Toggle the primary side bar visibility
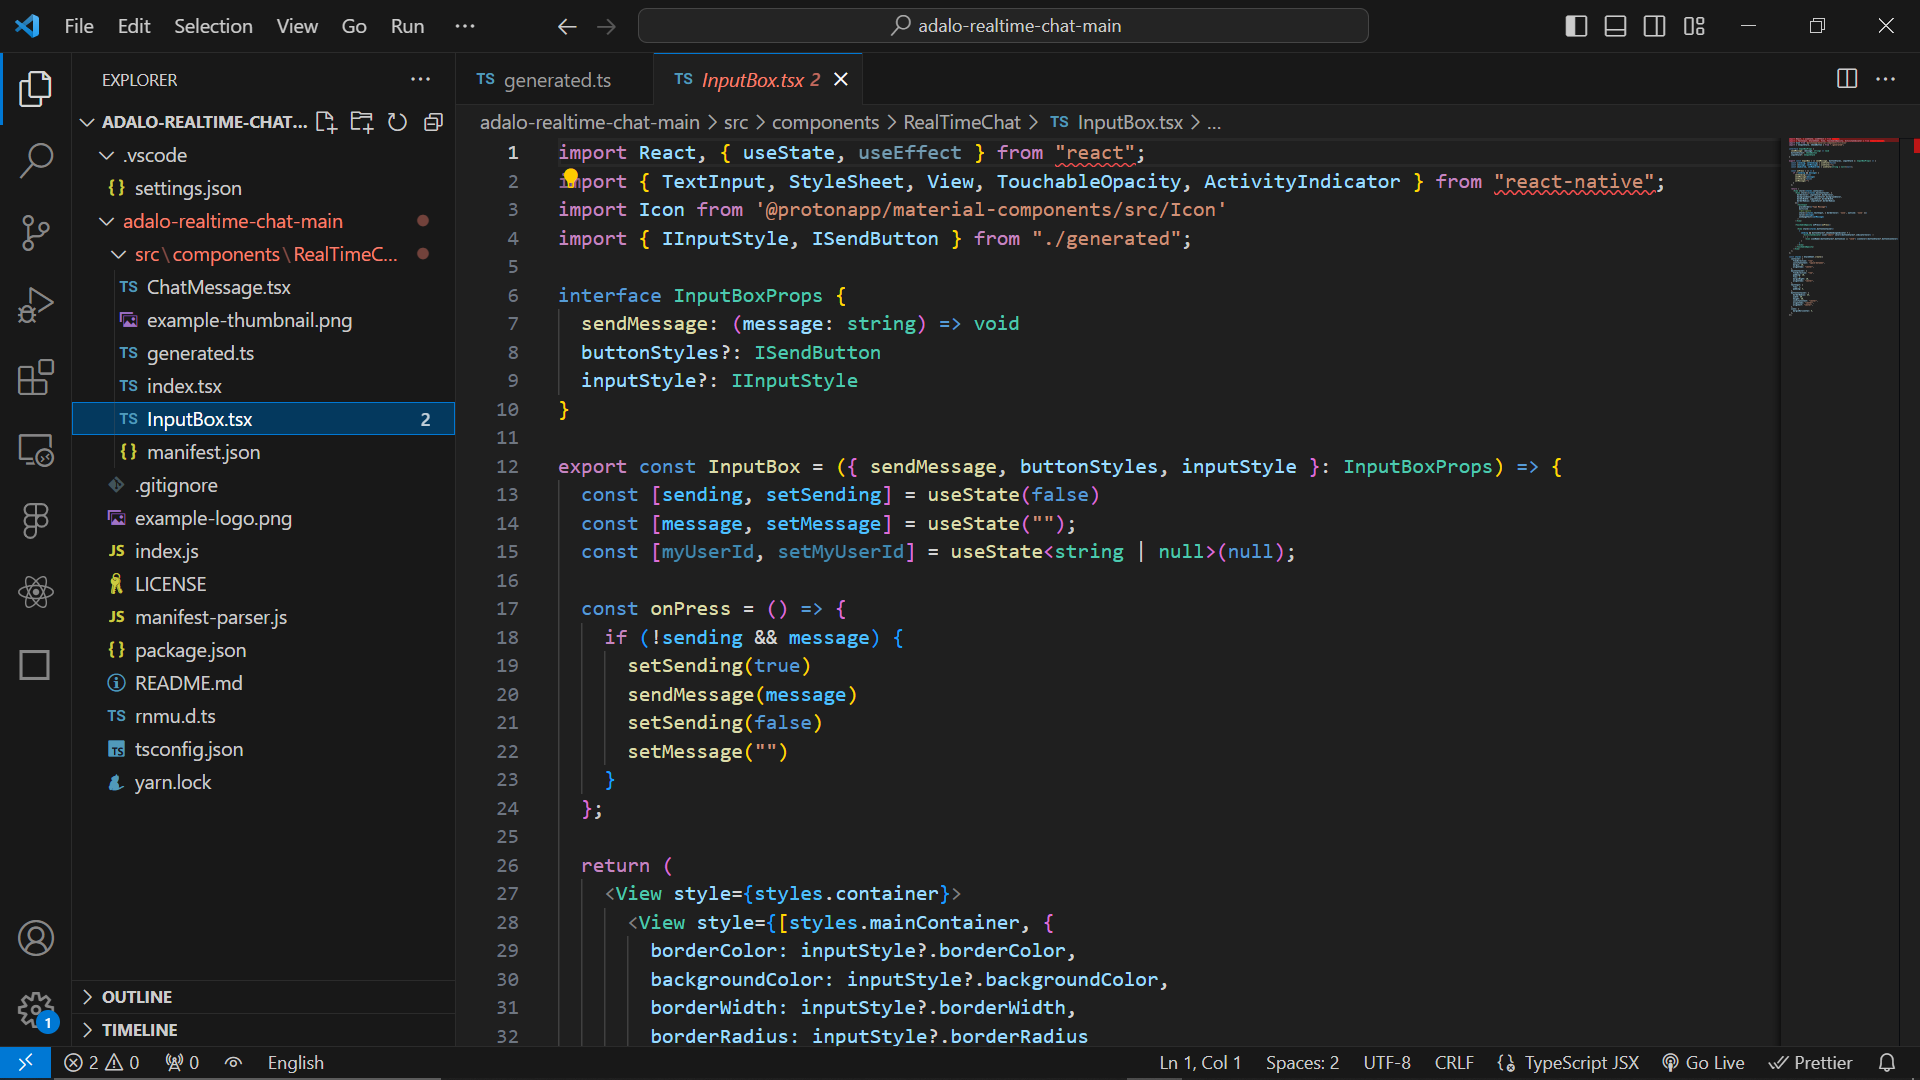This screenshot has width=1920, height=1080. [x=1576, y=26]
